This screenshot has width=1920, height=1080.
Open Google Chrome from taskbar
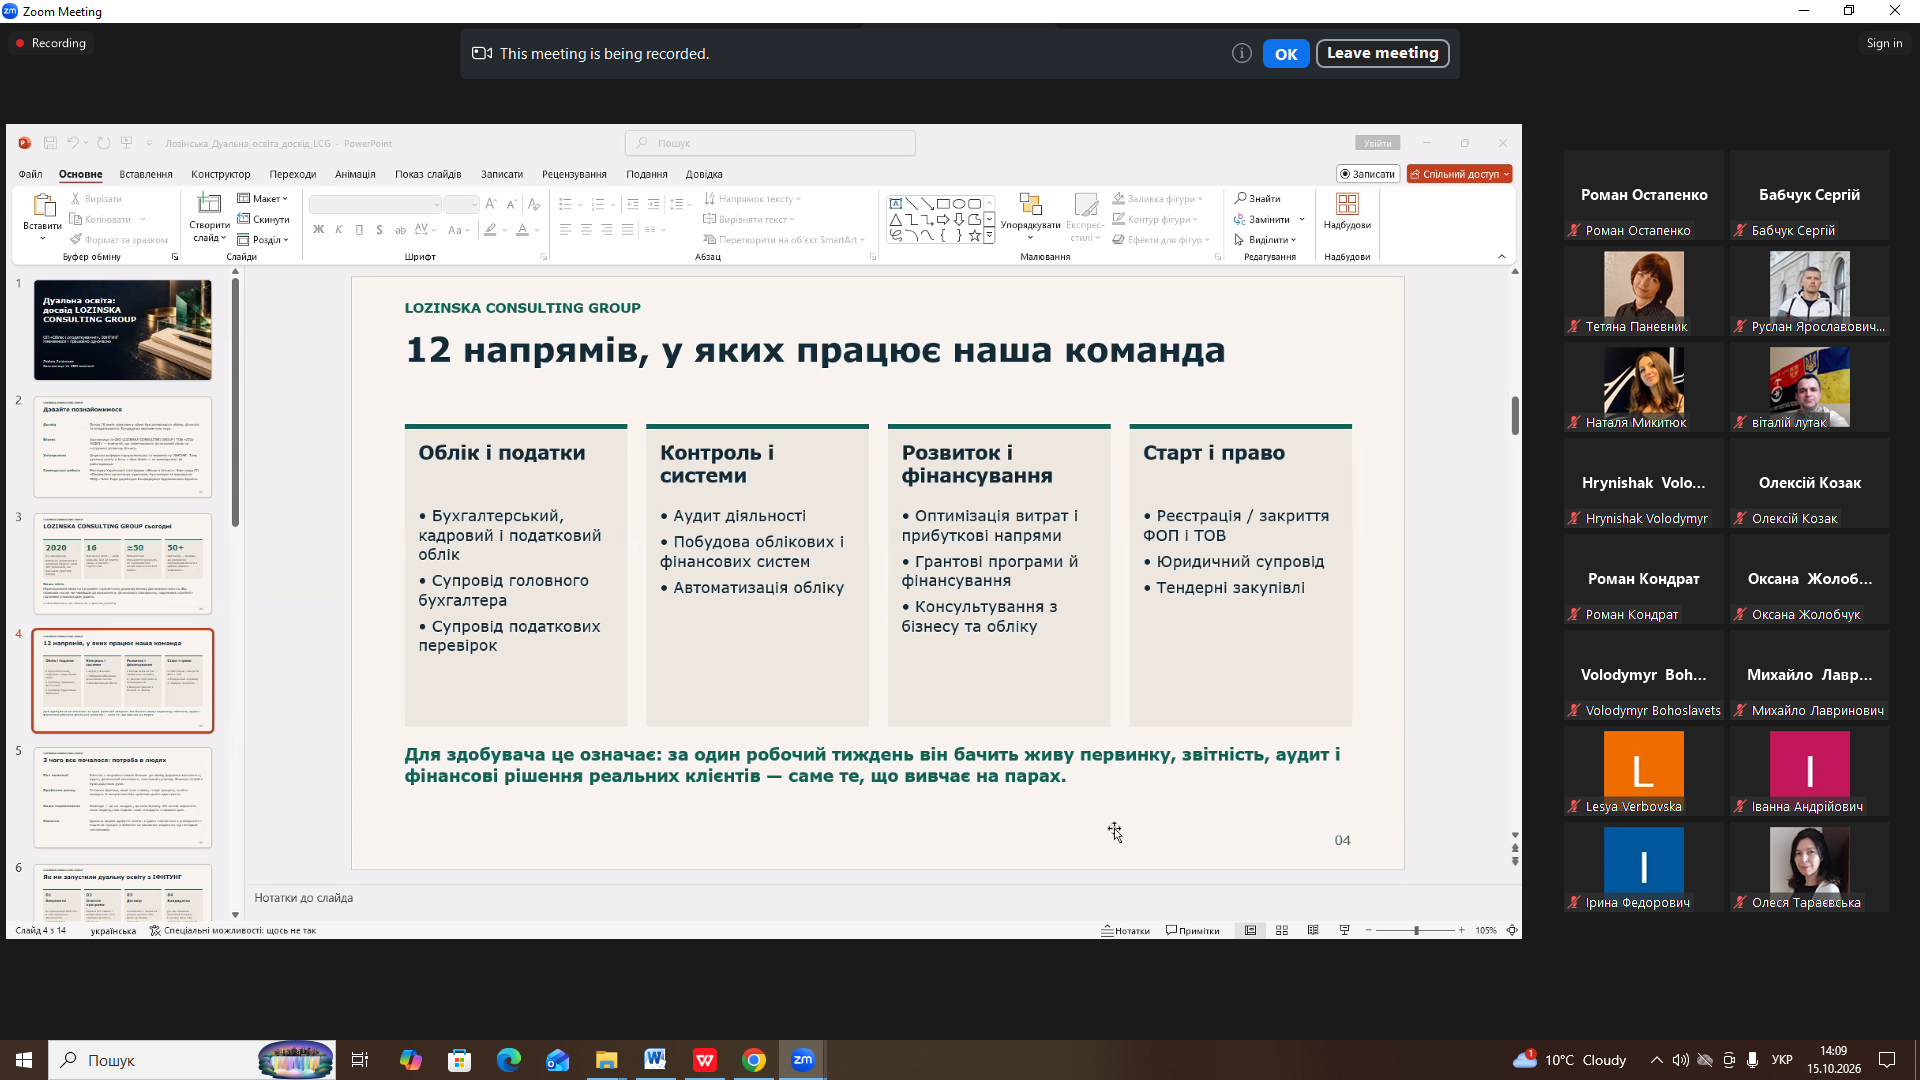[x=754, y=1060]
